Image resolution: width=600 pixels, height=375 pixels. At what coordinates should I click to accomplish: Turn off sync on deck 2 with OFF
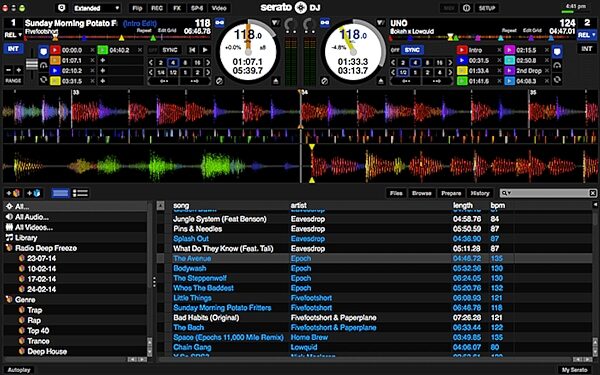pyautogui.click(x=395, y=50)
